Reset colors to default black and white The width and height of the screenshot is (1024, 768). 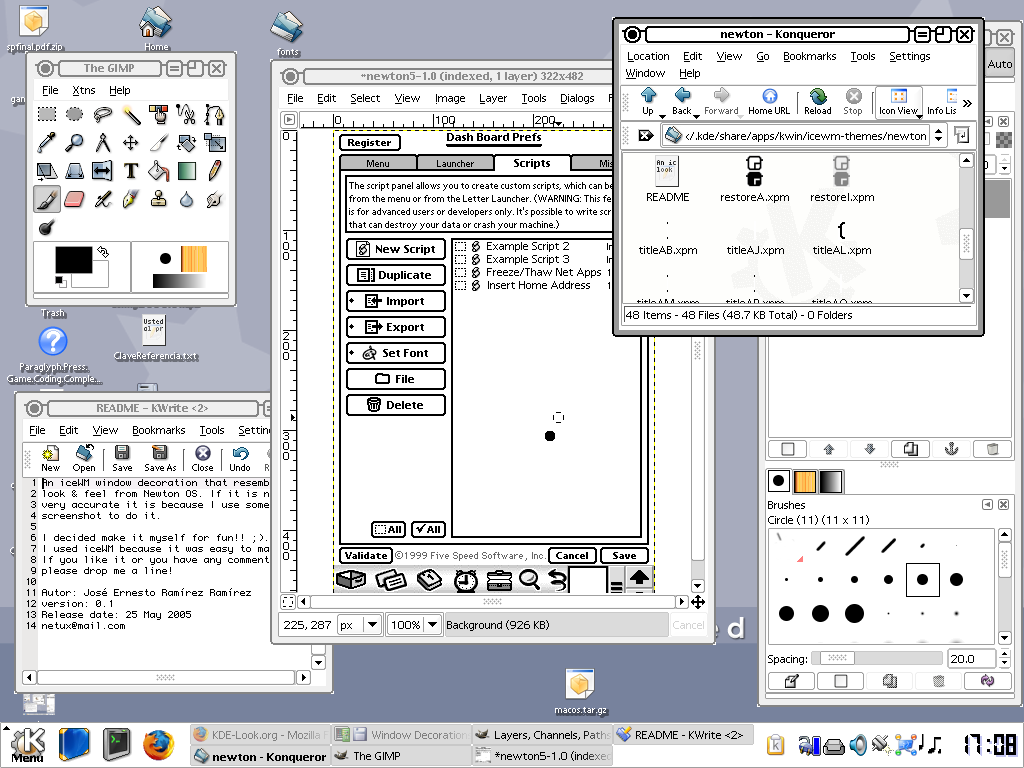click(x=60, y=281)
